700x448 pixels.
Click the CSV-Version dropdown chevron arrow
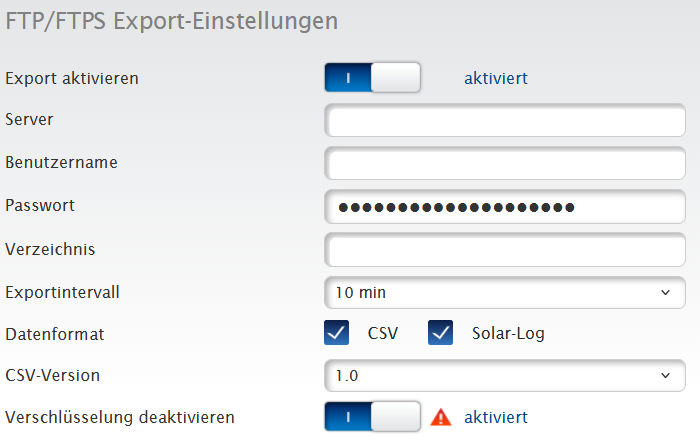coord(666,376)
